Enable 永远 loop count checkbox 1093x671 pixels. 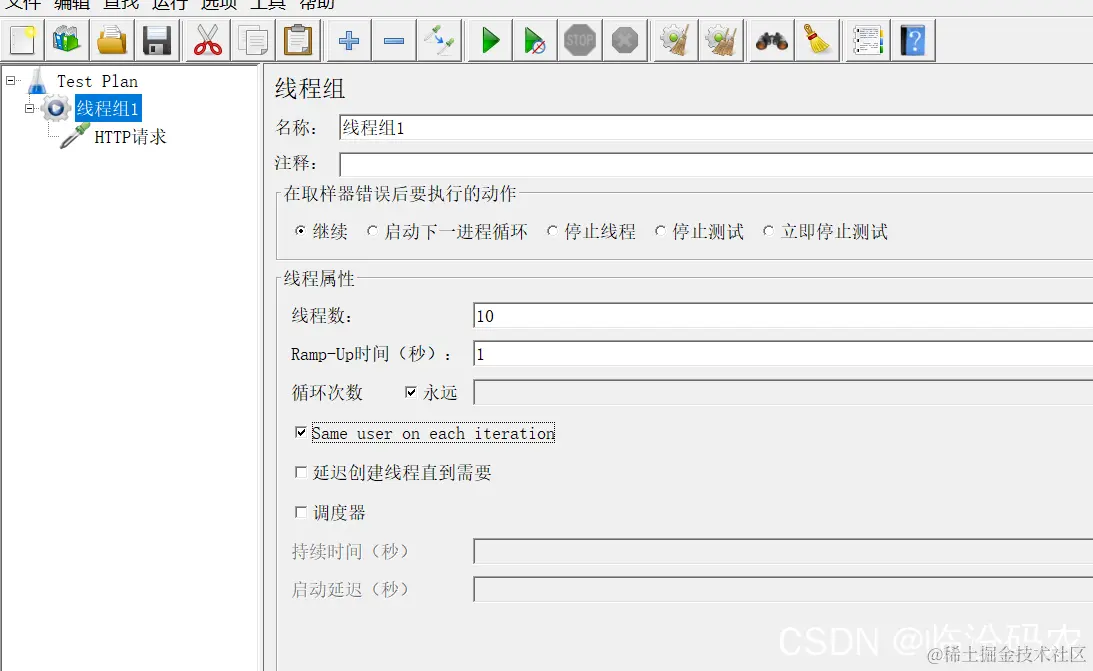click(410, 392)
